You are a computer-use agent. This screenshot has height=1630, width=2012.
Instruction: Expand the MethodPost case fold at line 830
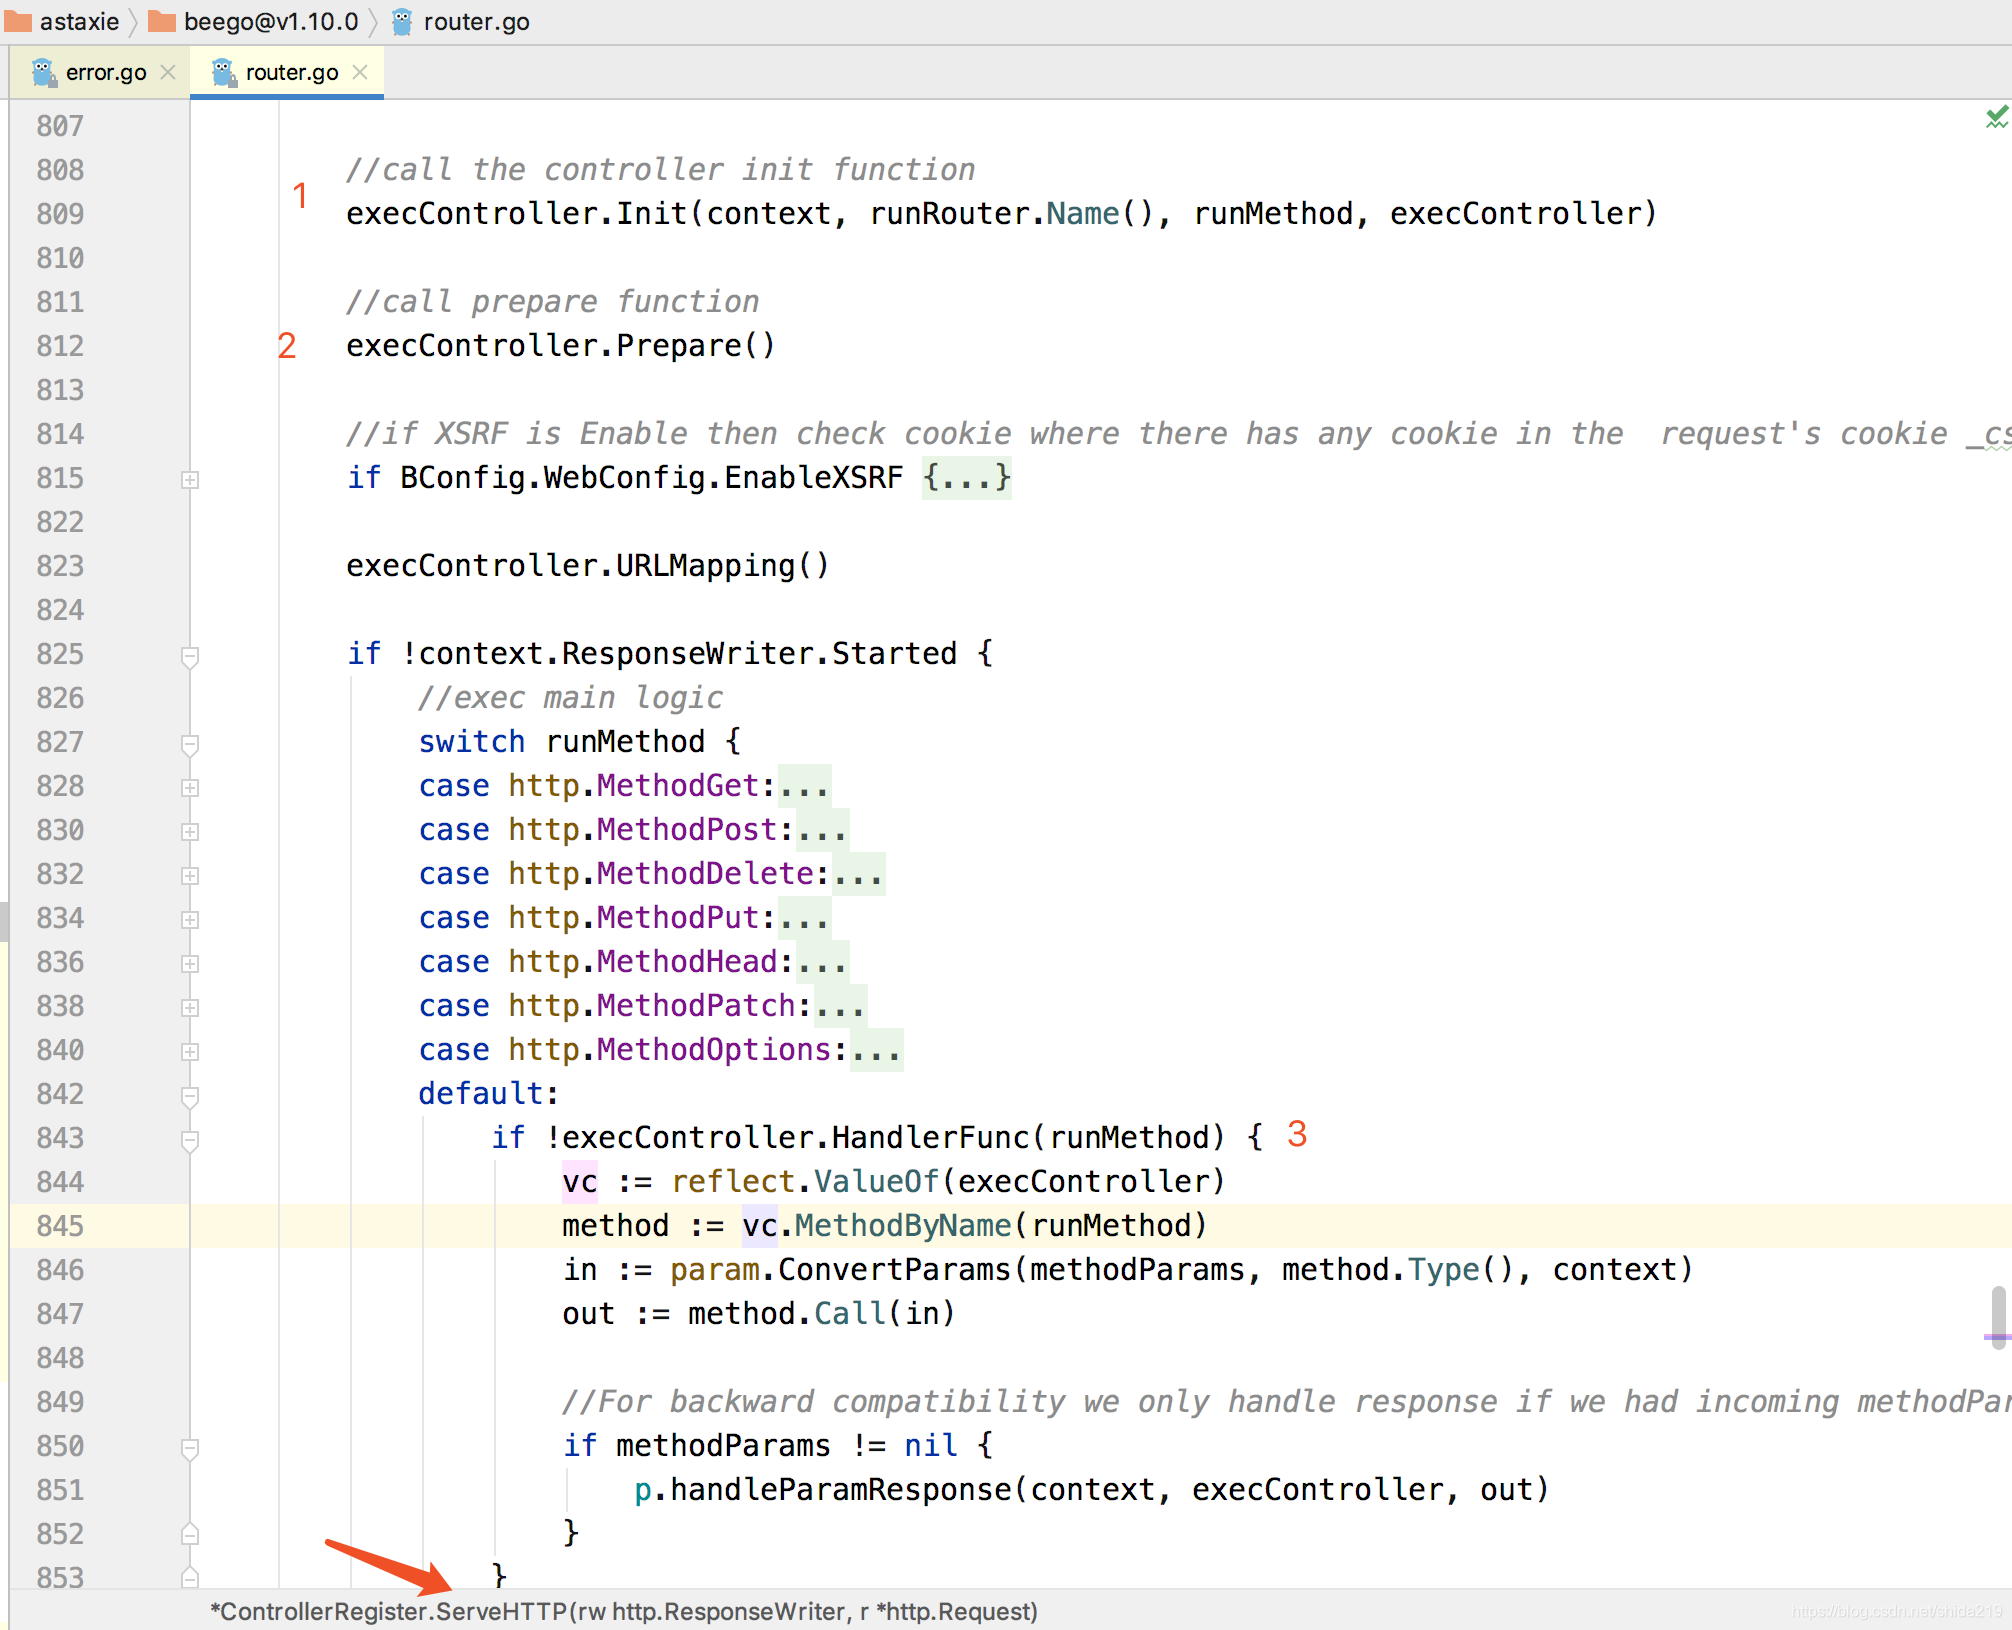(x=189, y=831)
